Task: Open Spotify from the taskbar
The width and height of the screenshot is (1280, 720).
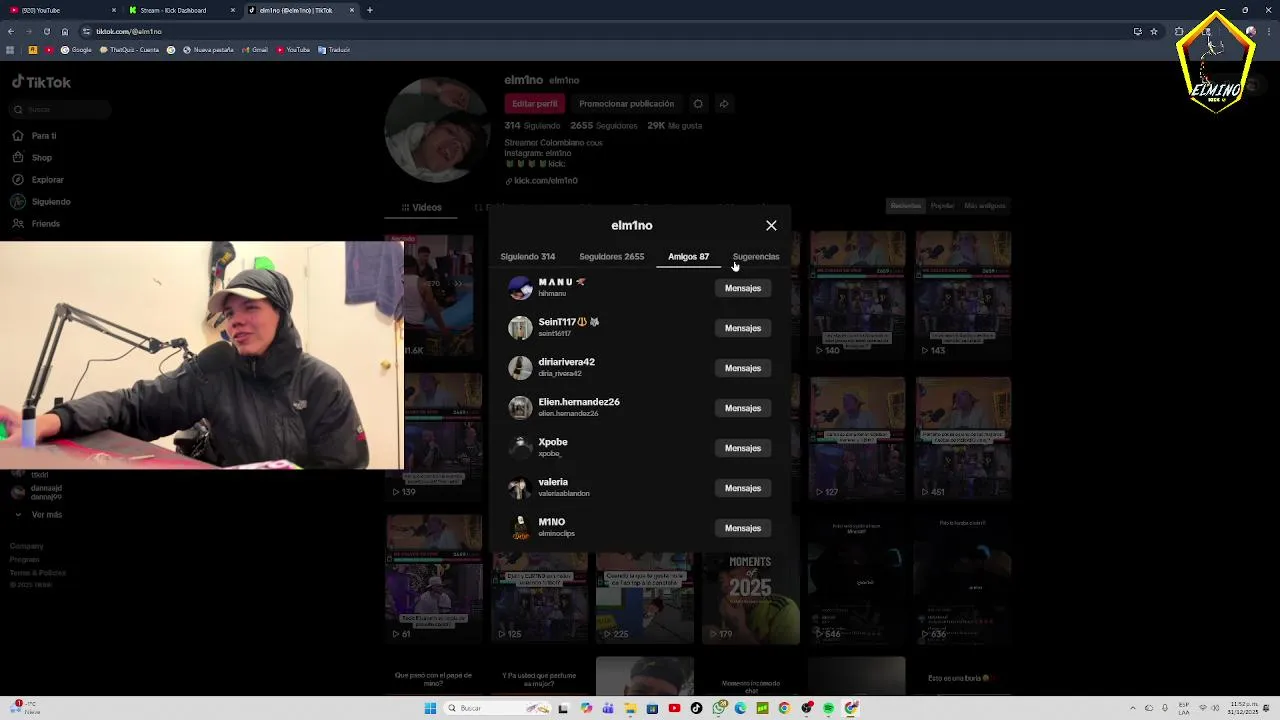Action: tap(828, 708)
